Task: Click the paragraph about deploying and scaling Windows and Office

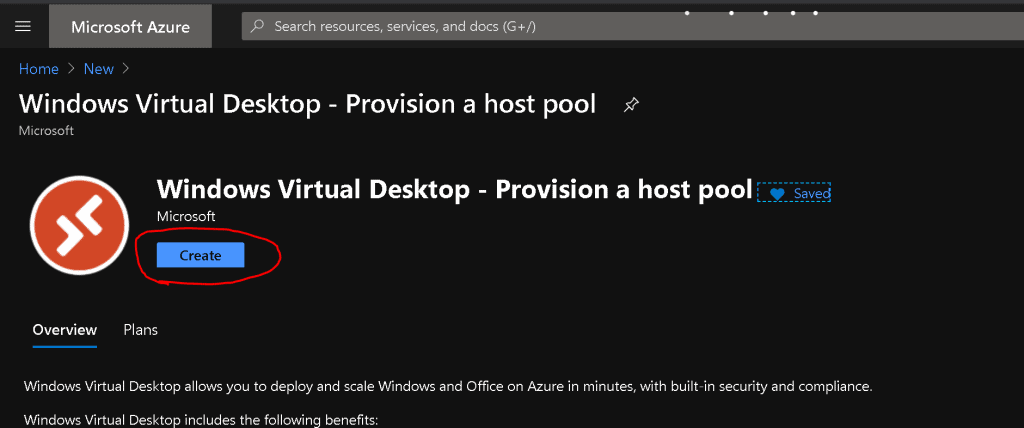Action: [448, 386]
